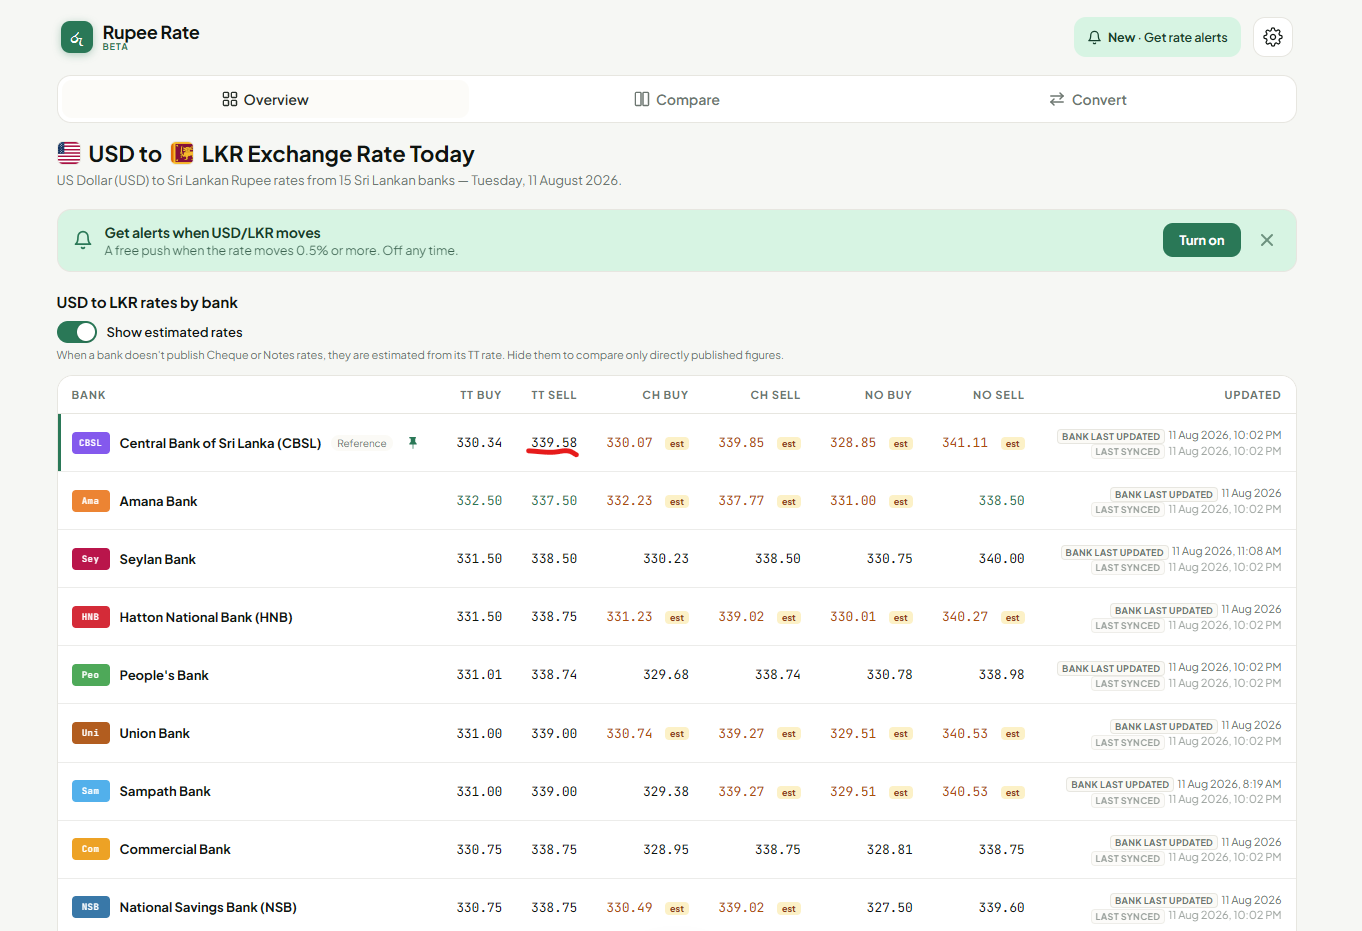
Task: Click the Rupee Rate logo icon
Action: click(x=77, y=38)
